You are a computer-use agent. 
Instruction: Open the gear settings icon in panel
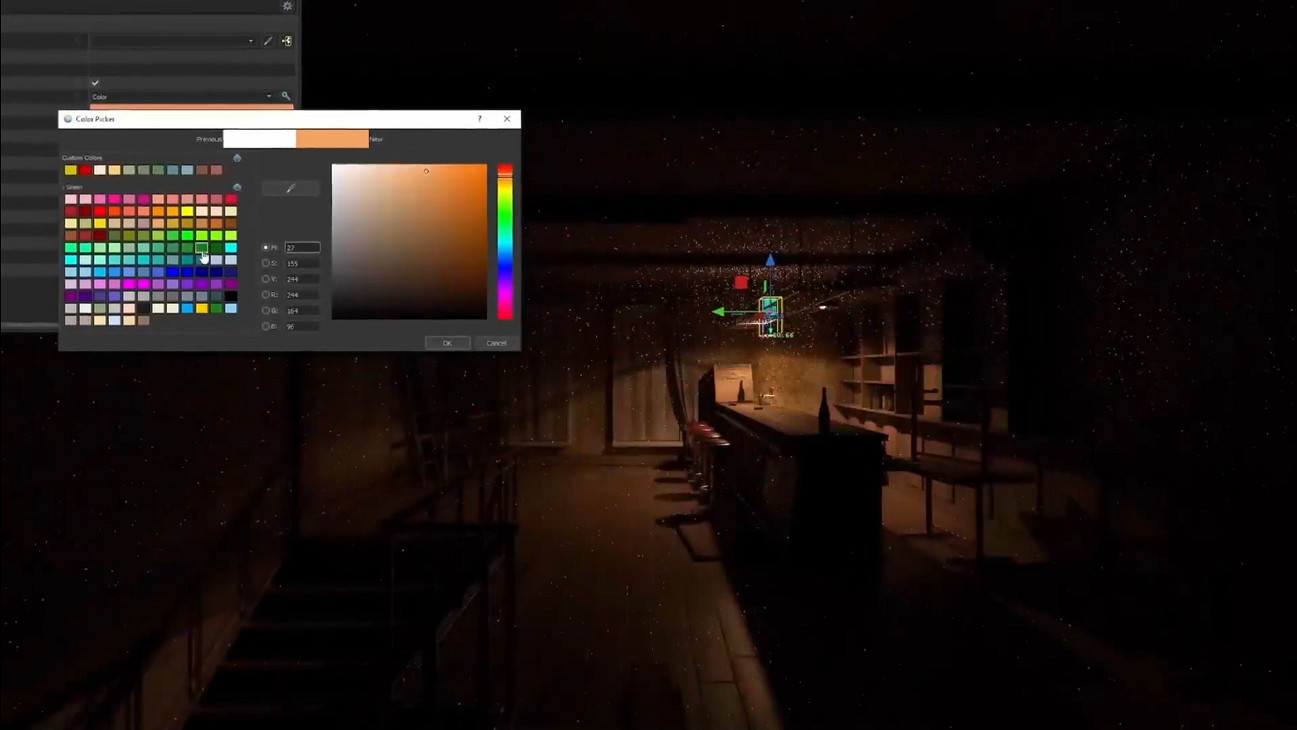(287, 6)
